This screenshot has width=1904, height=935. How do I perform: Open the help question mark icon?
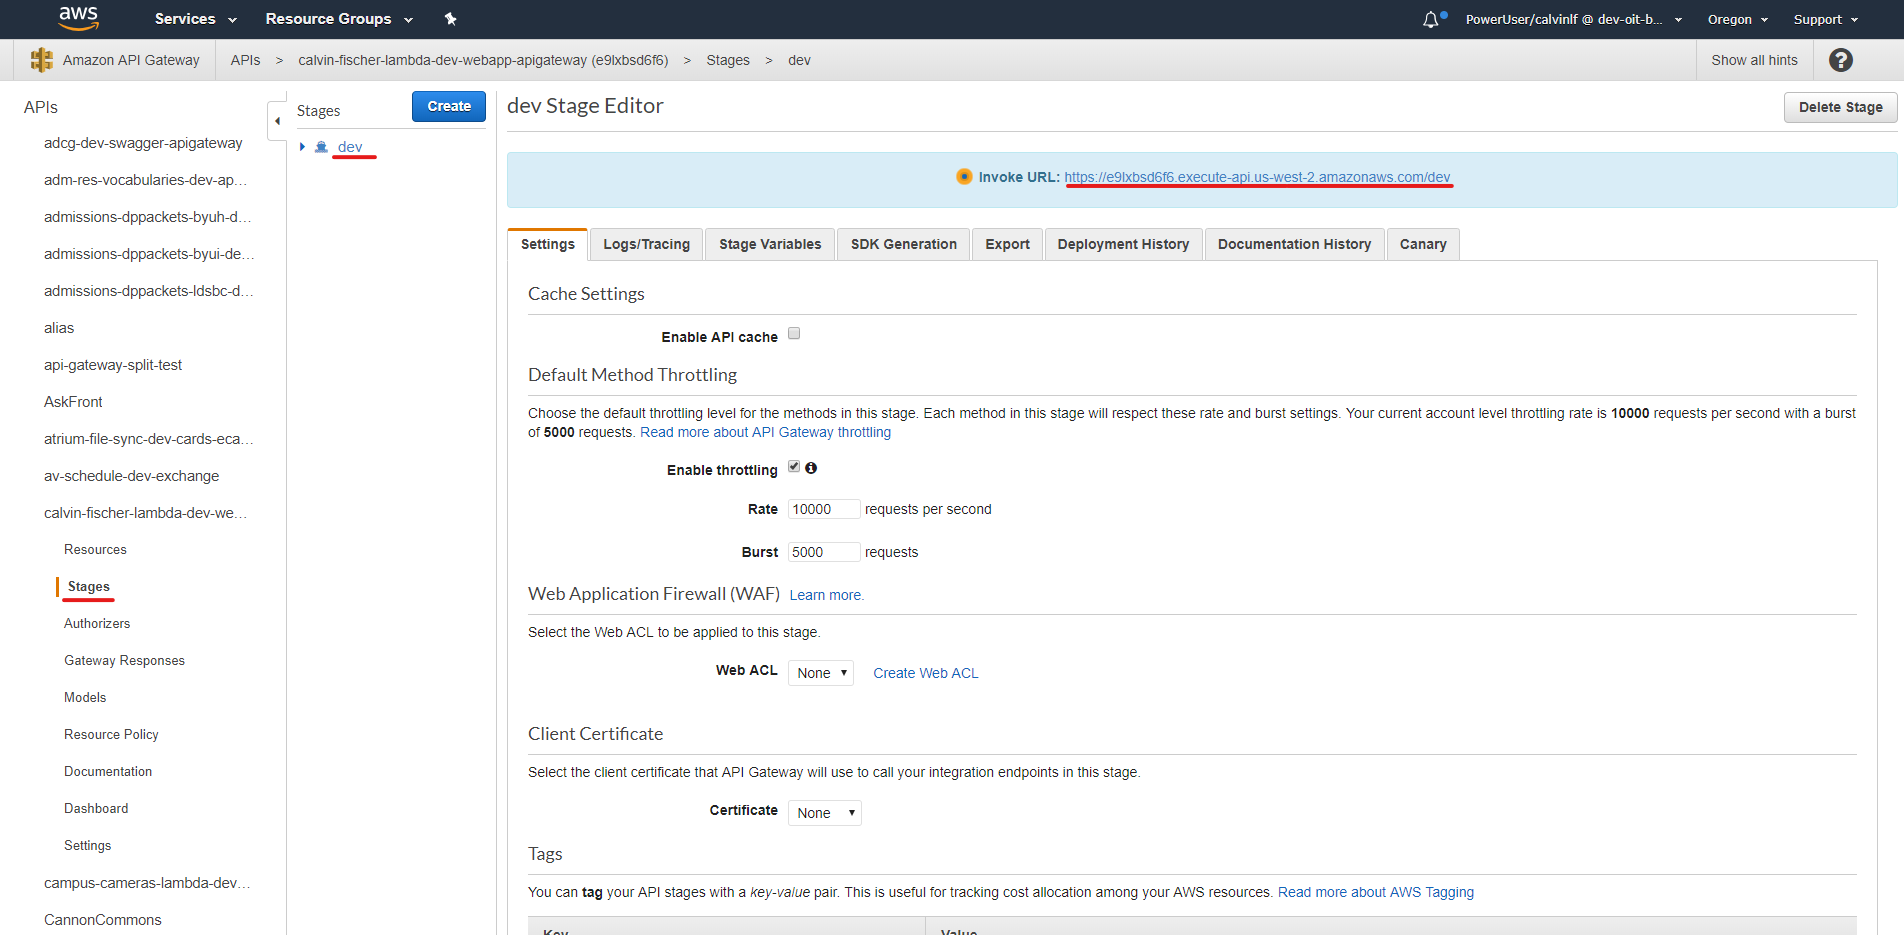coord(1840,60)
